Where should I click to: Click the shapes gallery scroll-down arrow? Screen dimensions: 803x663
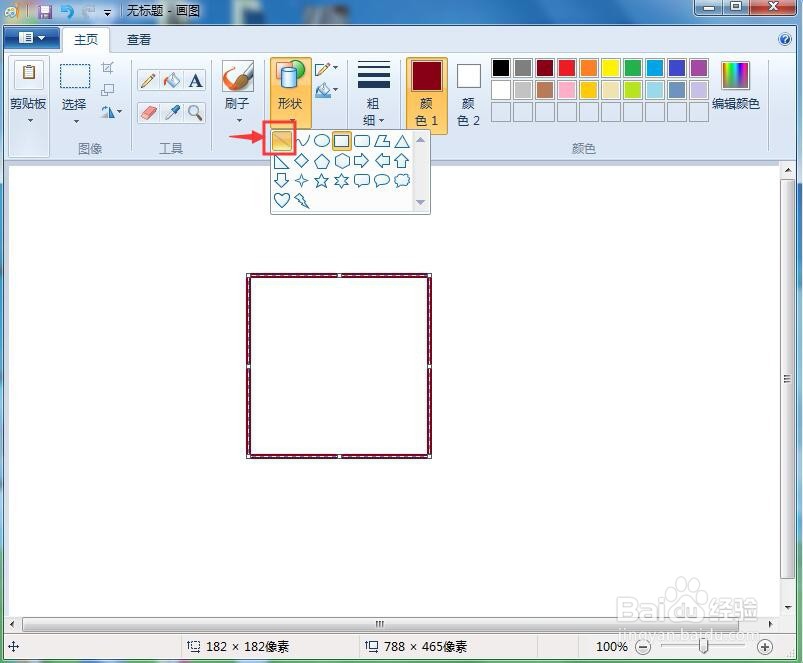pos(420,202)
